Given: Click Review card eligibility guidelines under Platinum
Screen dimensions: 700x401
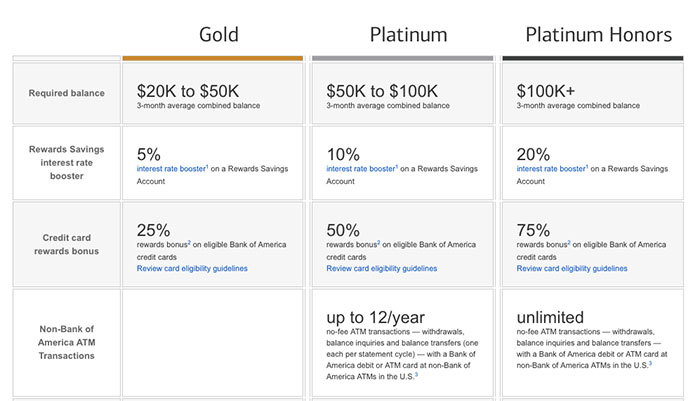Looking at the screenshot, I should [382, 268].
